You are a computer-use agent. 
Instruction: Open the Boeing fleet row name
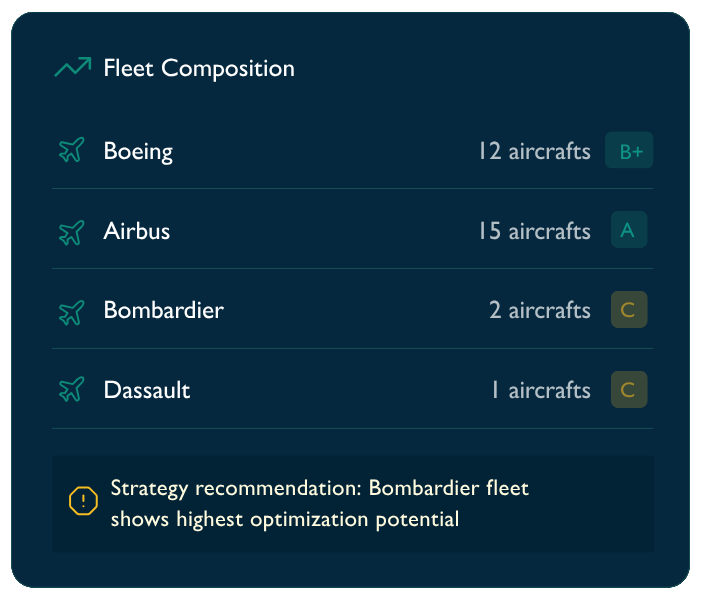coord(138,151)
